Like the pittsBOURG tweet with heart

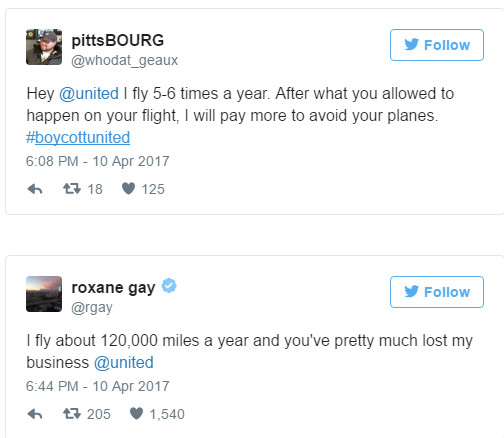pyautogui.click(x=128, y=189)
